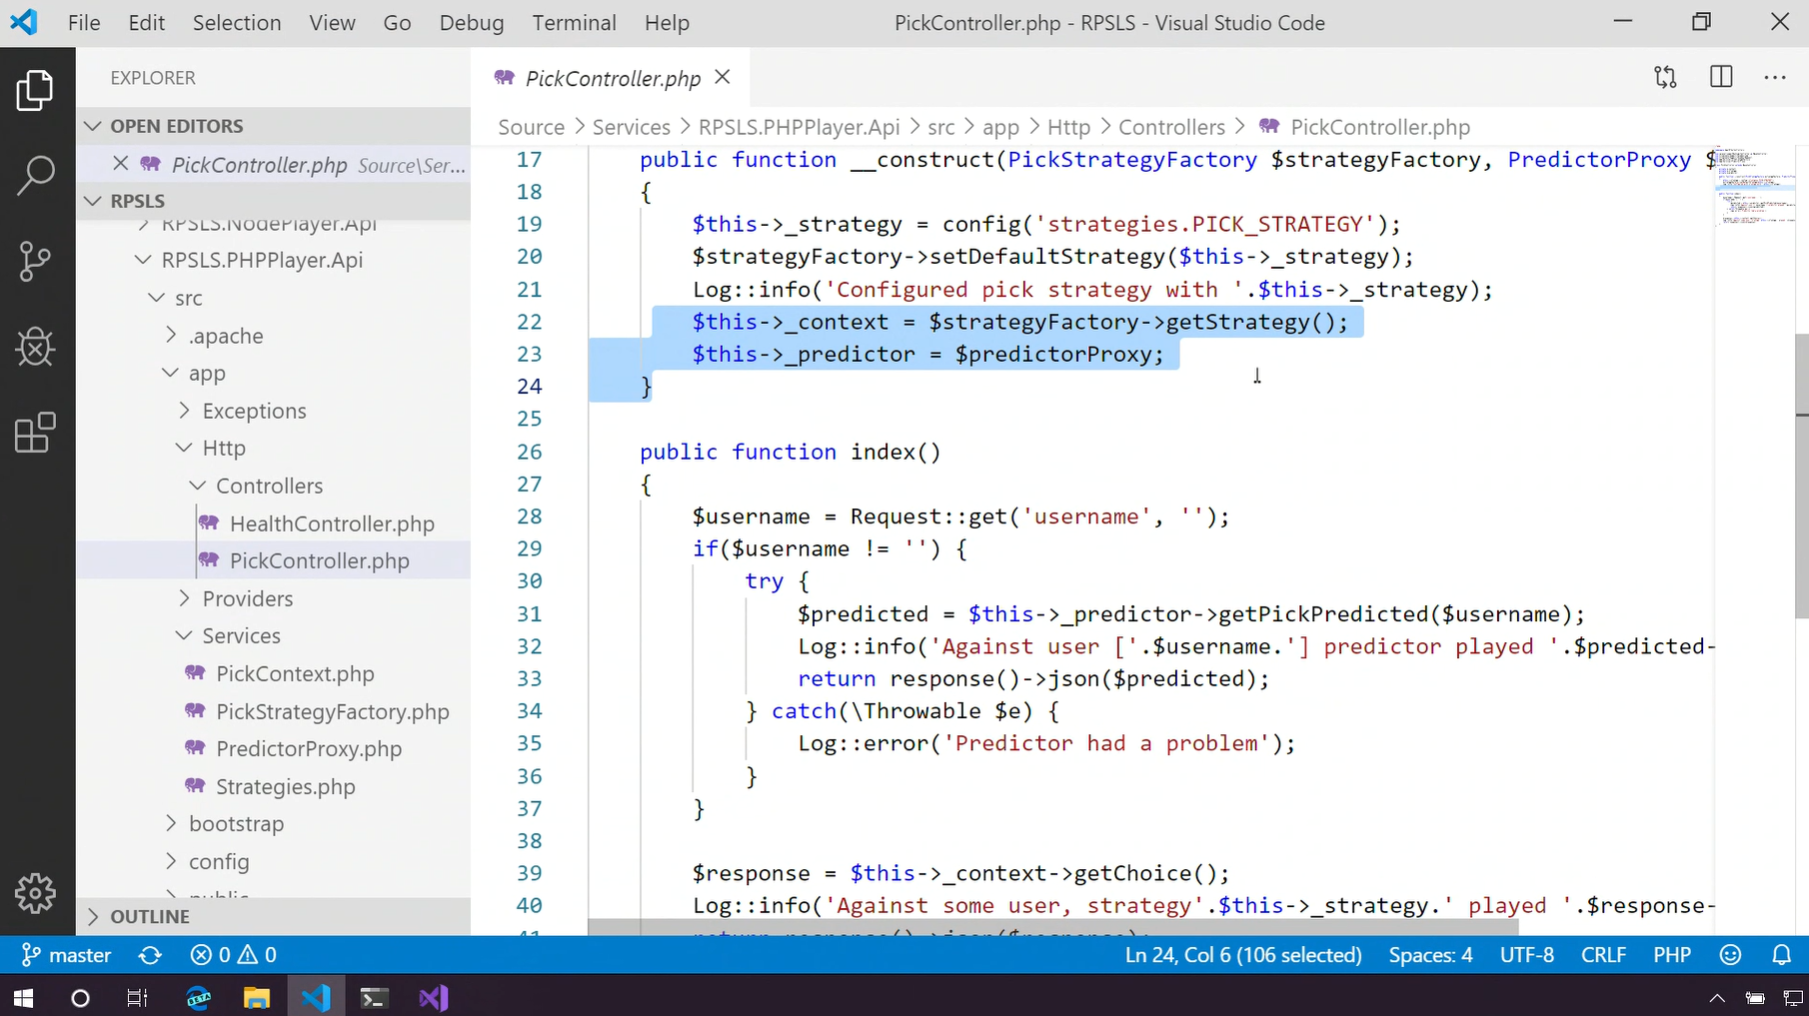
Task: Open the Source Control view
Action: [36, 262]
